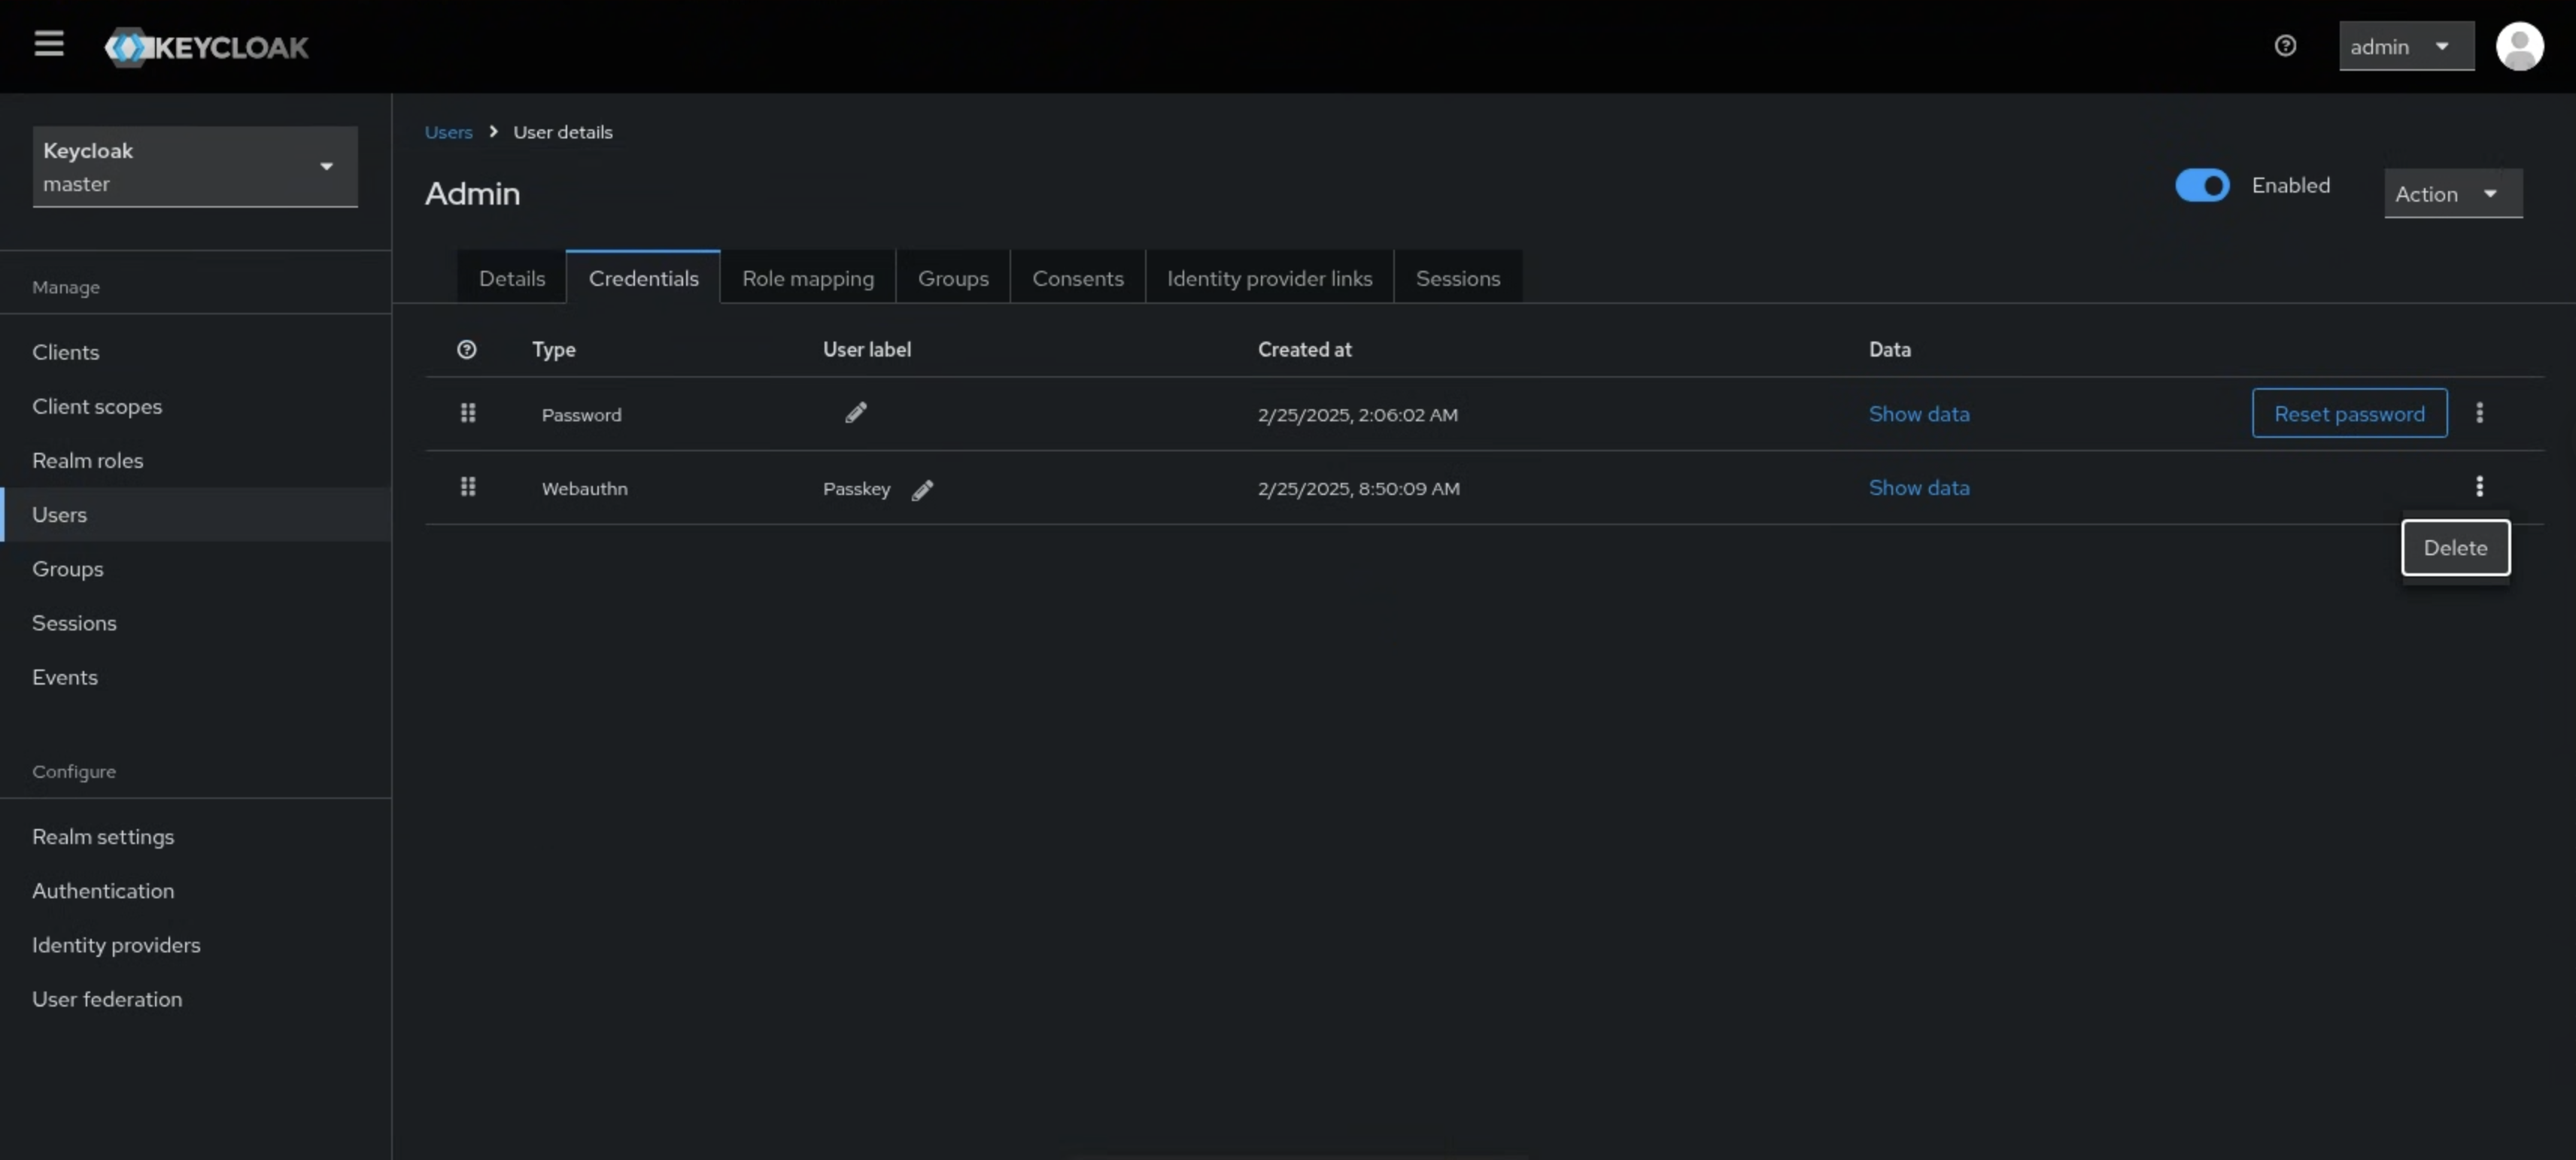Open the Keycloak master realm selector
The image size is (2576, 1160).
coord(195,167)
